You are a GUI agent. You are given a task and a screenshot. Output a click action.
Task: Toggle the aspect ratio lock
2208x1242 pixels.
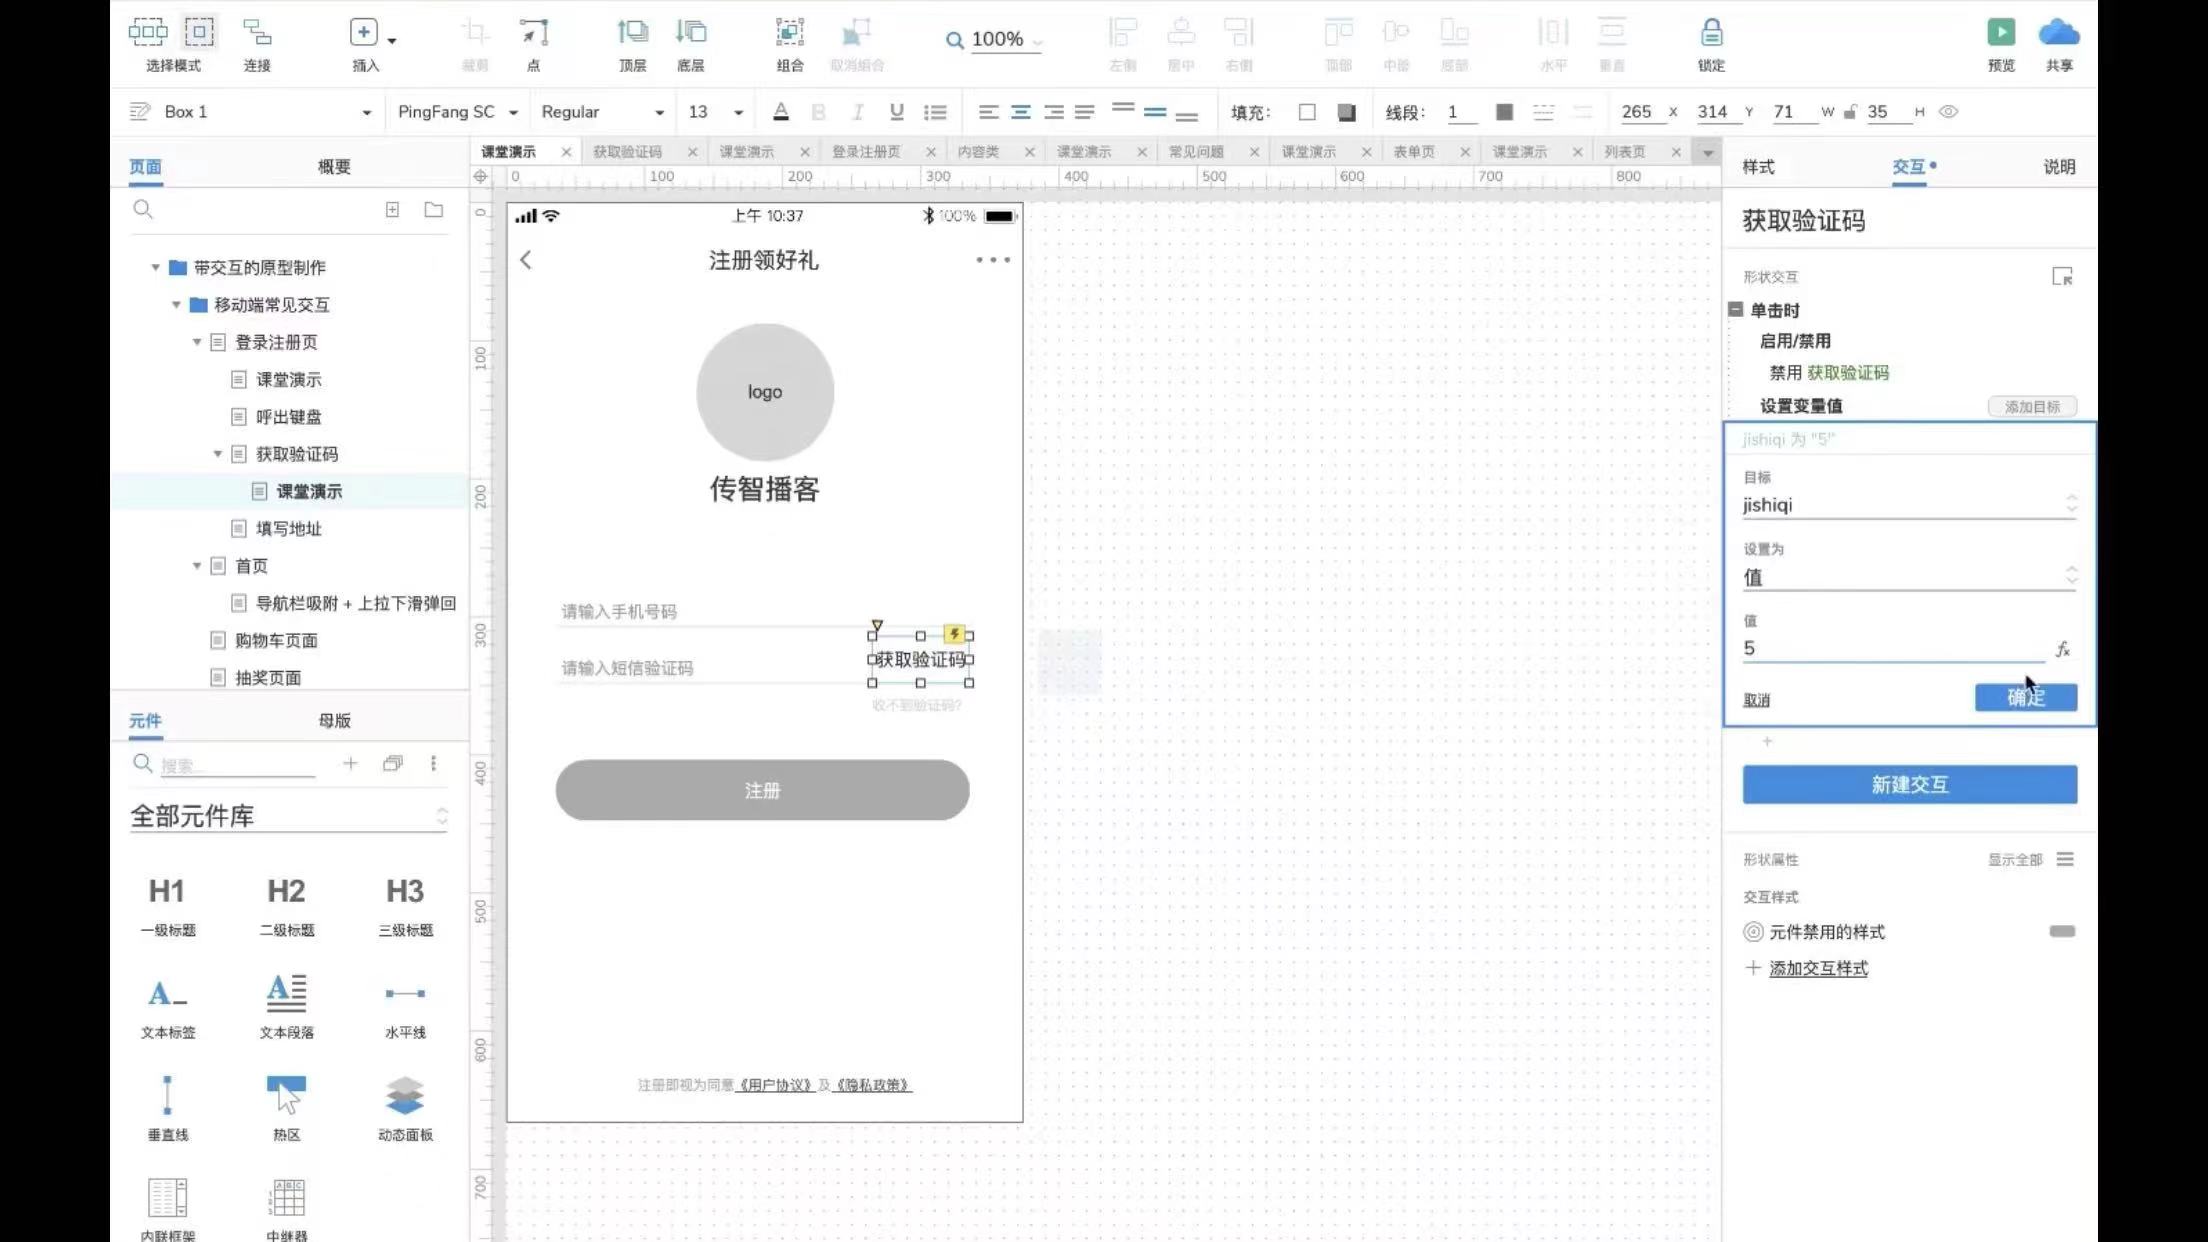point(1850,112)
